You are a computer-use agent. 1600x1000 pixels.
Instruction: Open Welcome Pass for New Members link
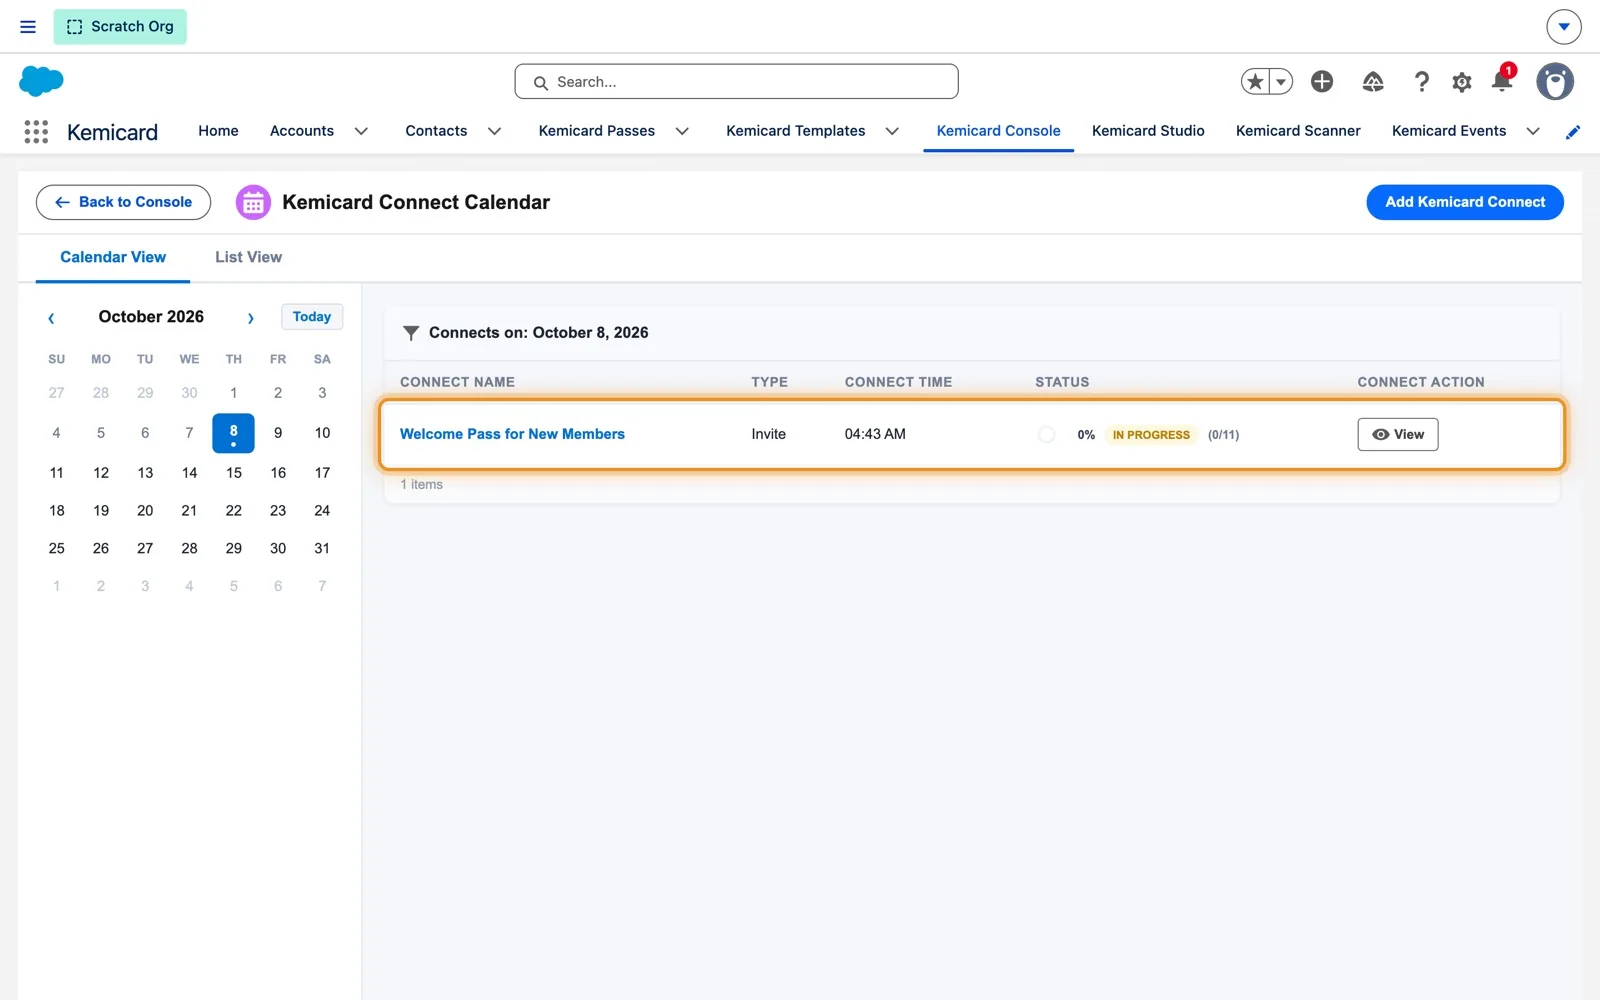click(512, 434)
